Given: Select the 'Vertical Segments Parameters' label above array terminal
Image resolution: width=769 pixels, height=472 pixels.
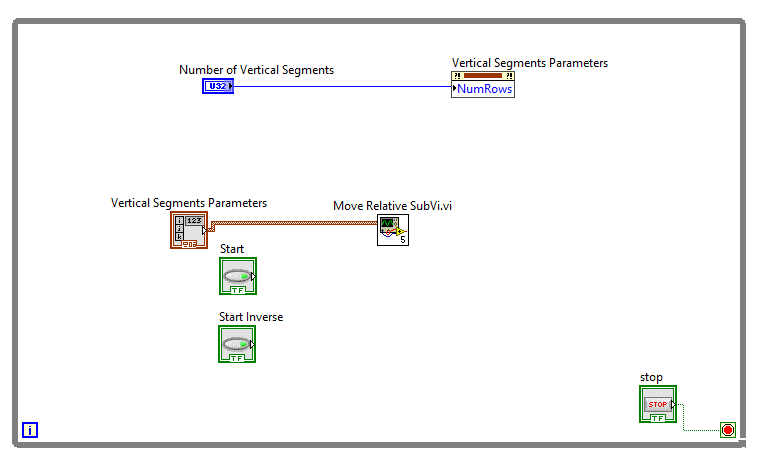Looking at the screenshot, I should (x=189, y=203).
